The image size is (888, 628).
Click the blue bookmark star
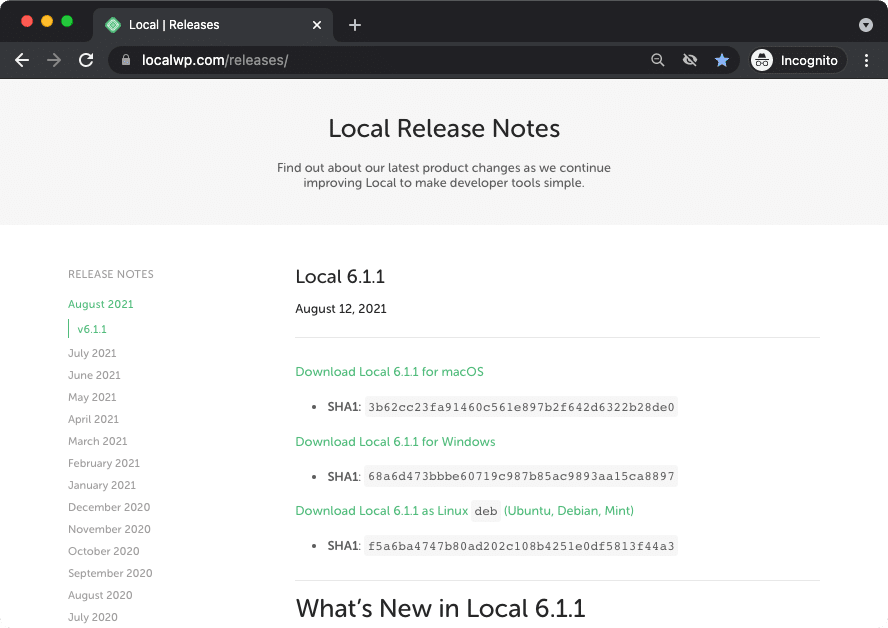click(722, 60)
